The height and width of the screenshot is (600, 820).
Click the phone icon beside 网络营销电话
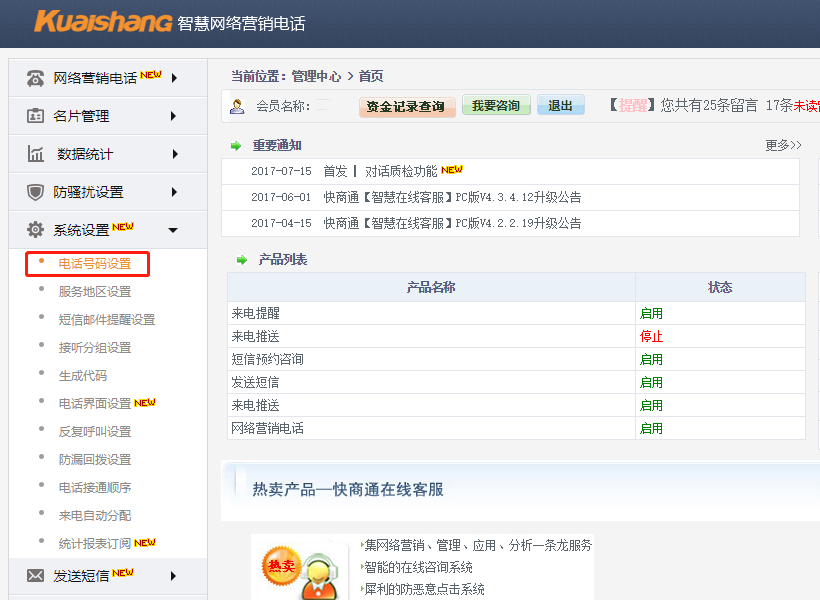tap(36, 78)
